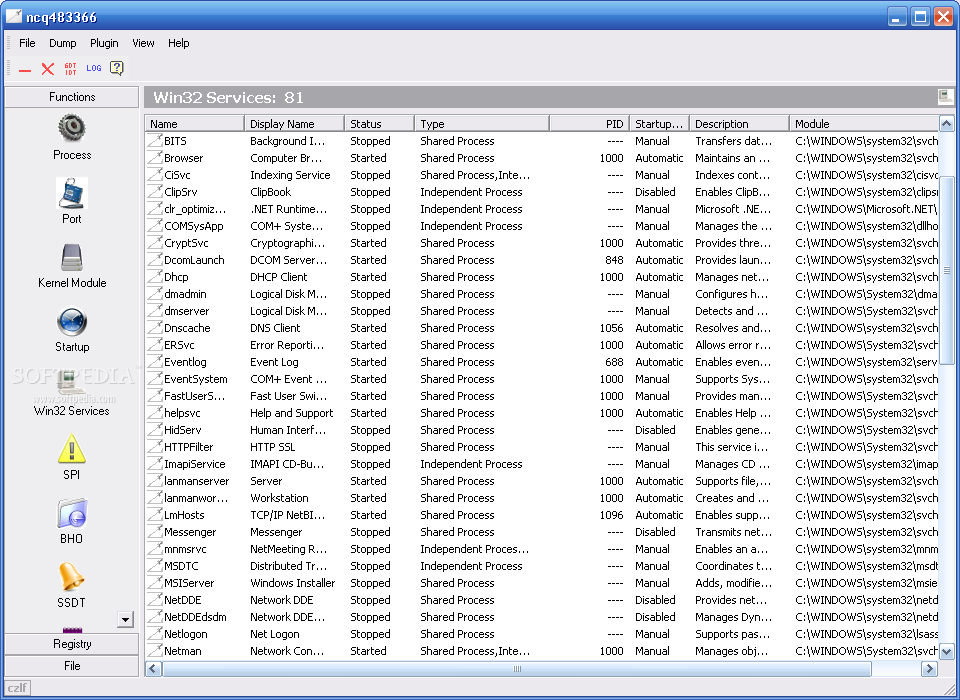The width and height of the screenshot is (960, 700).
Task: Click the horizontal scrollbar right arrow
Action: [x=930, y=669]
